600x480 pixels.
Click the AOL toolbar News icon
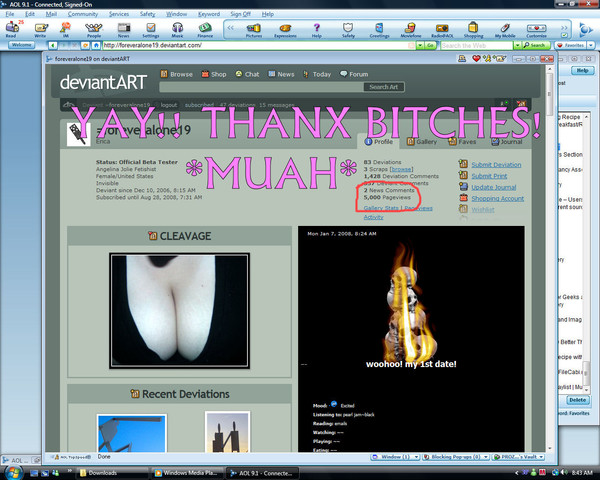click(x=124, y=29)
